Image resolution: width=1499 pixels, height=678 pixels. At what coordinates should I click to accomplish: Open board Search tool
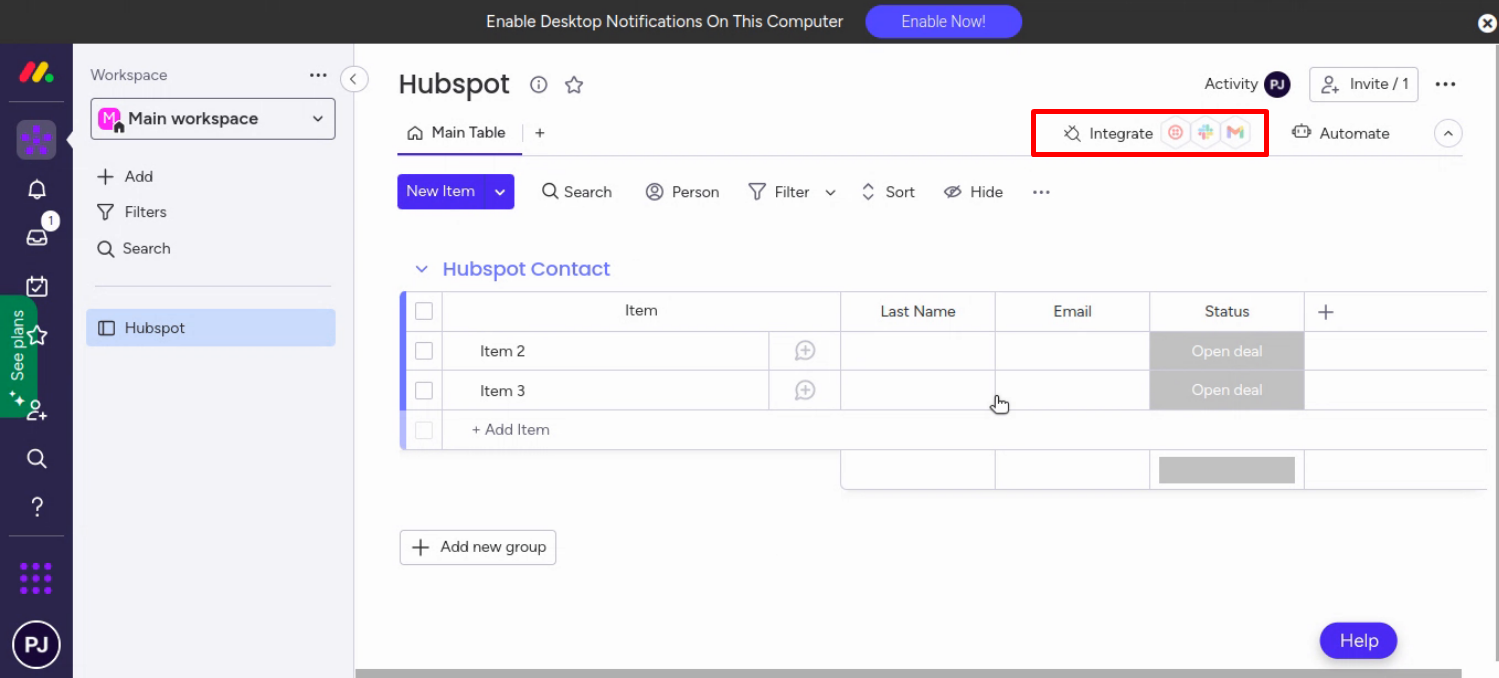coord(577,192)
